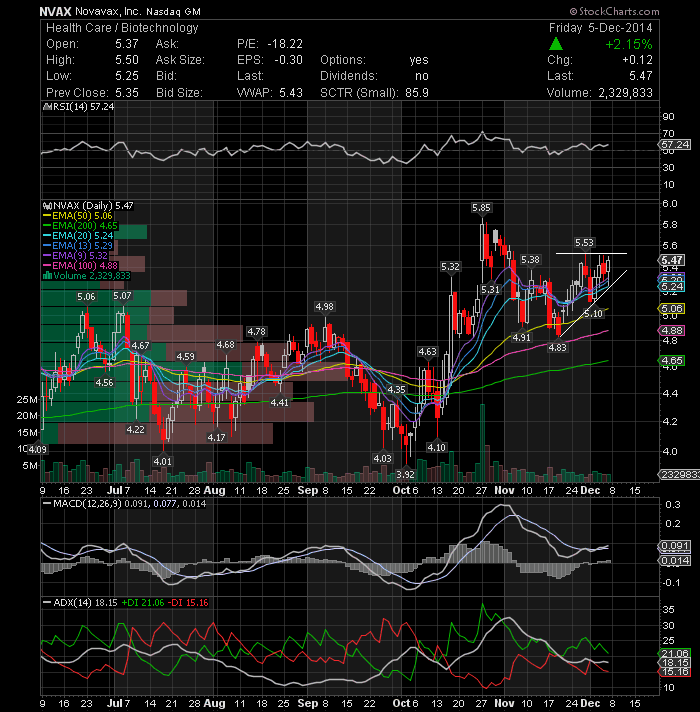Image resolution: width=700 pixels, height=712 pixels.
Task: Click the 4.01 July low annotation
Action: [x=163, y=461]
